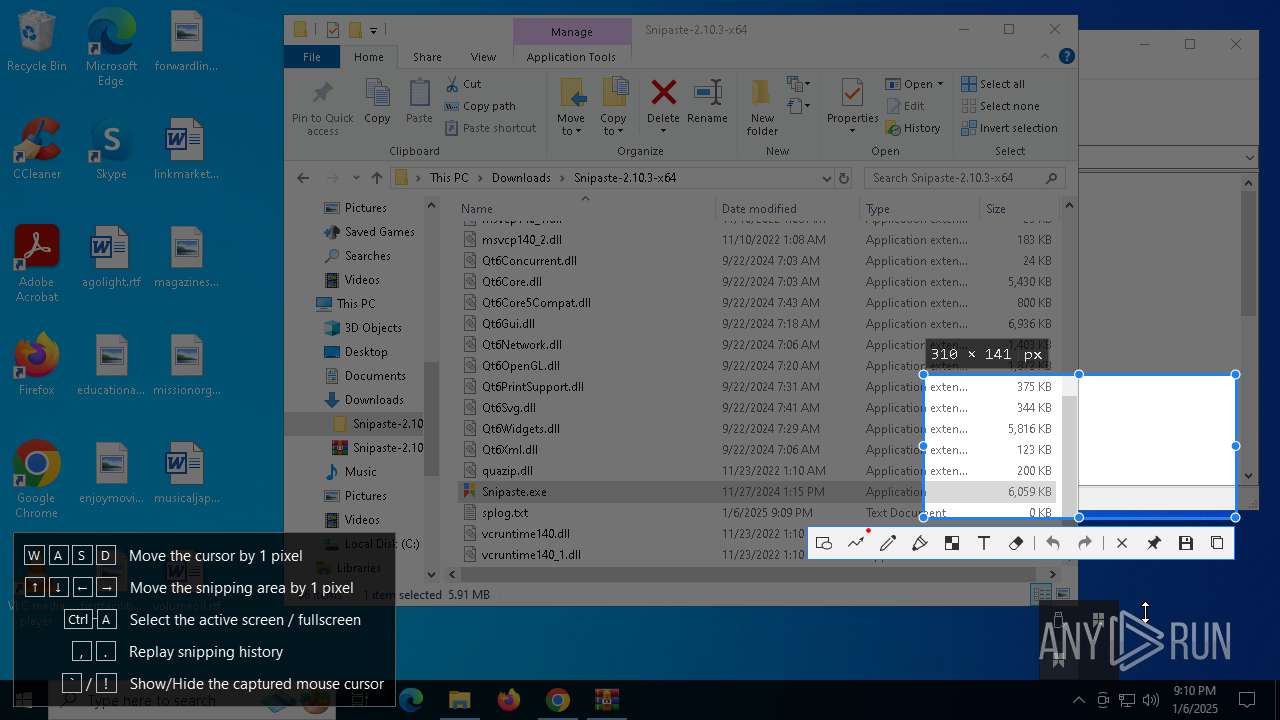Click the Rename ribbon icon
This screenshot has width=1280, height=720.
click(x=708, y=93)
